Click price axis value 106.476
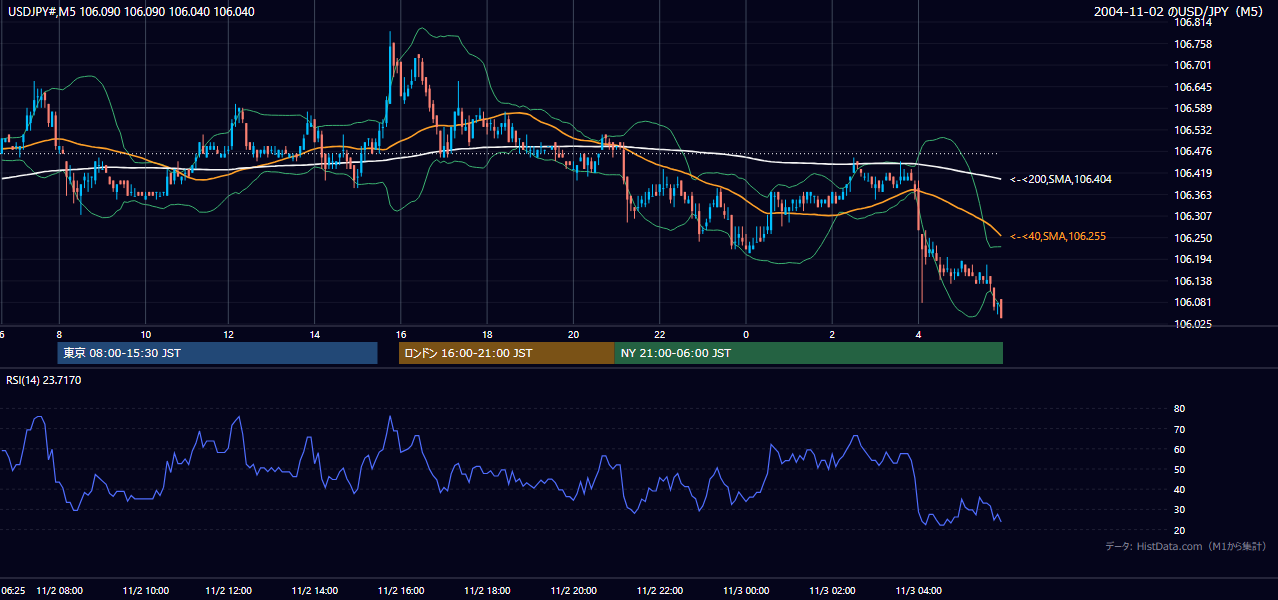Screen dimensions: 1278x600 pos(1193,151)
